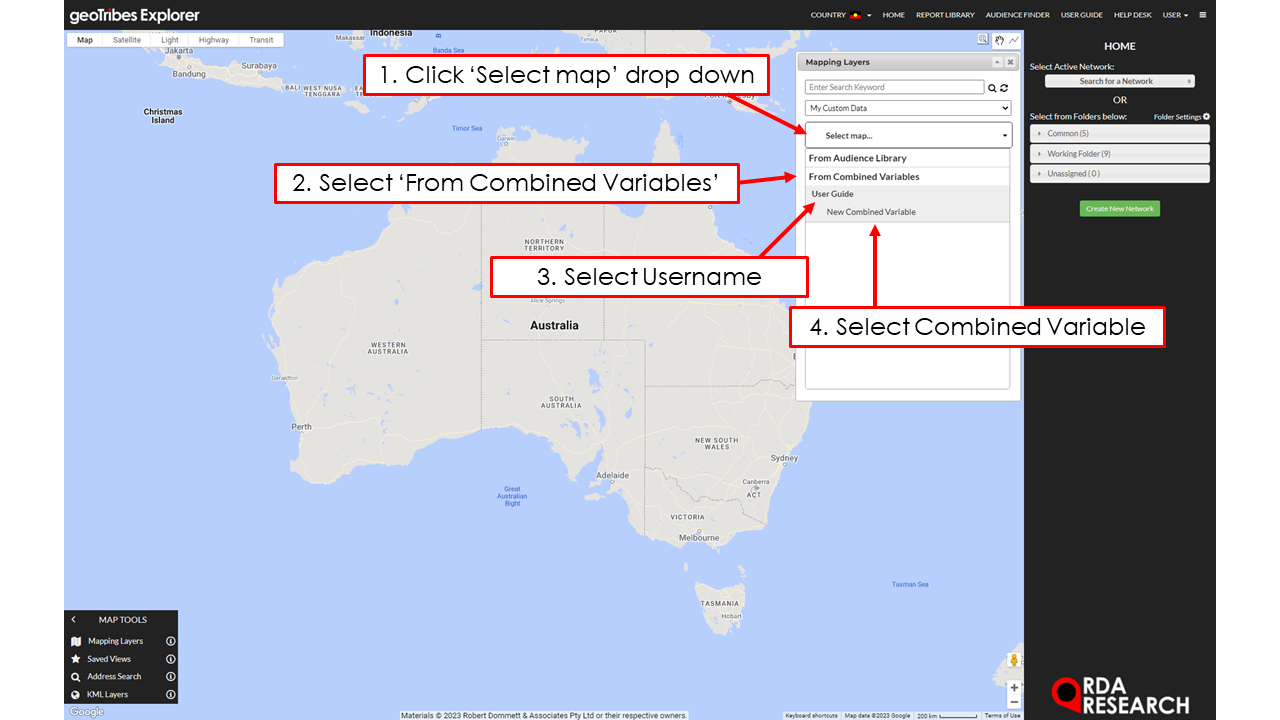The width and height of the screenshot is (1280, 720).
Task: Expand the Common (5) folder
Action: click(x=1120, y=133)
